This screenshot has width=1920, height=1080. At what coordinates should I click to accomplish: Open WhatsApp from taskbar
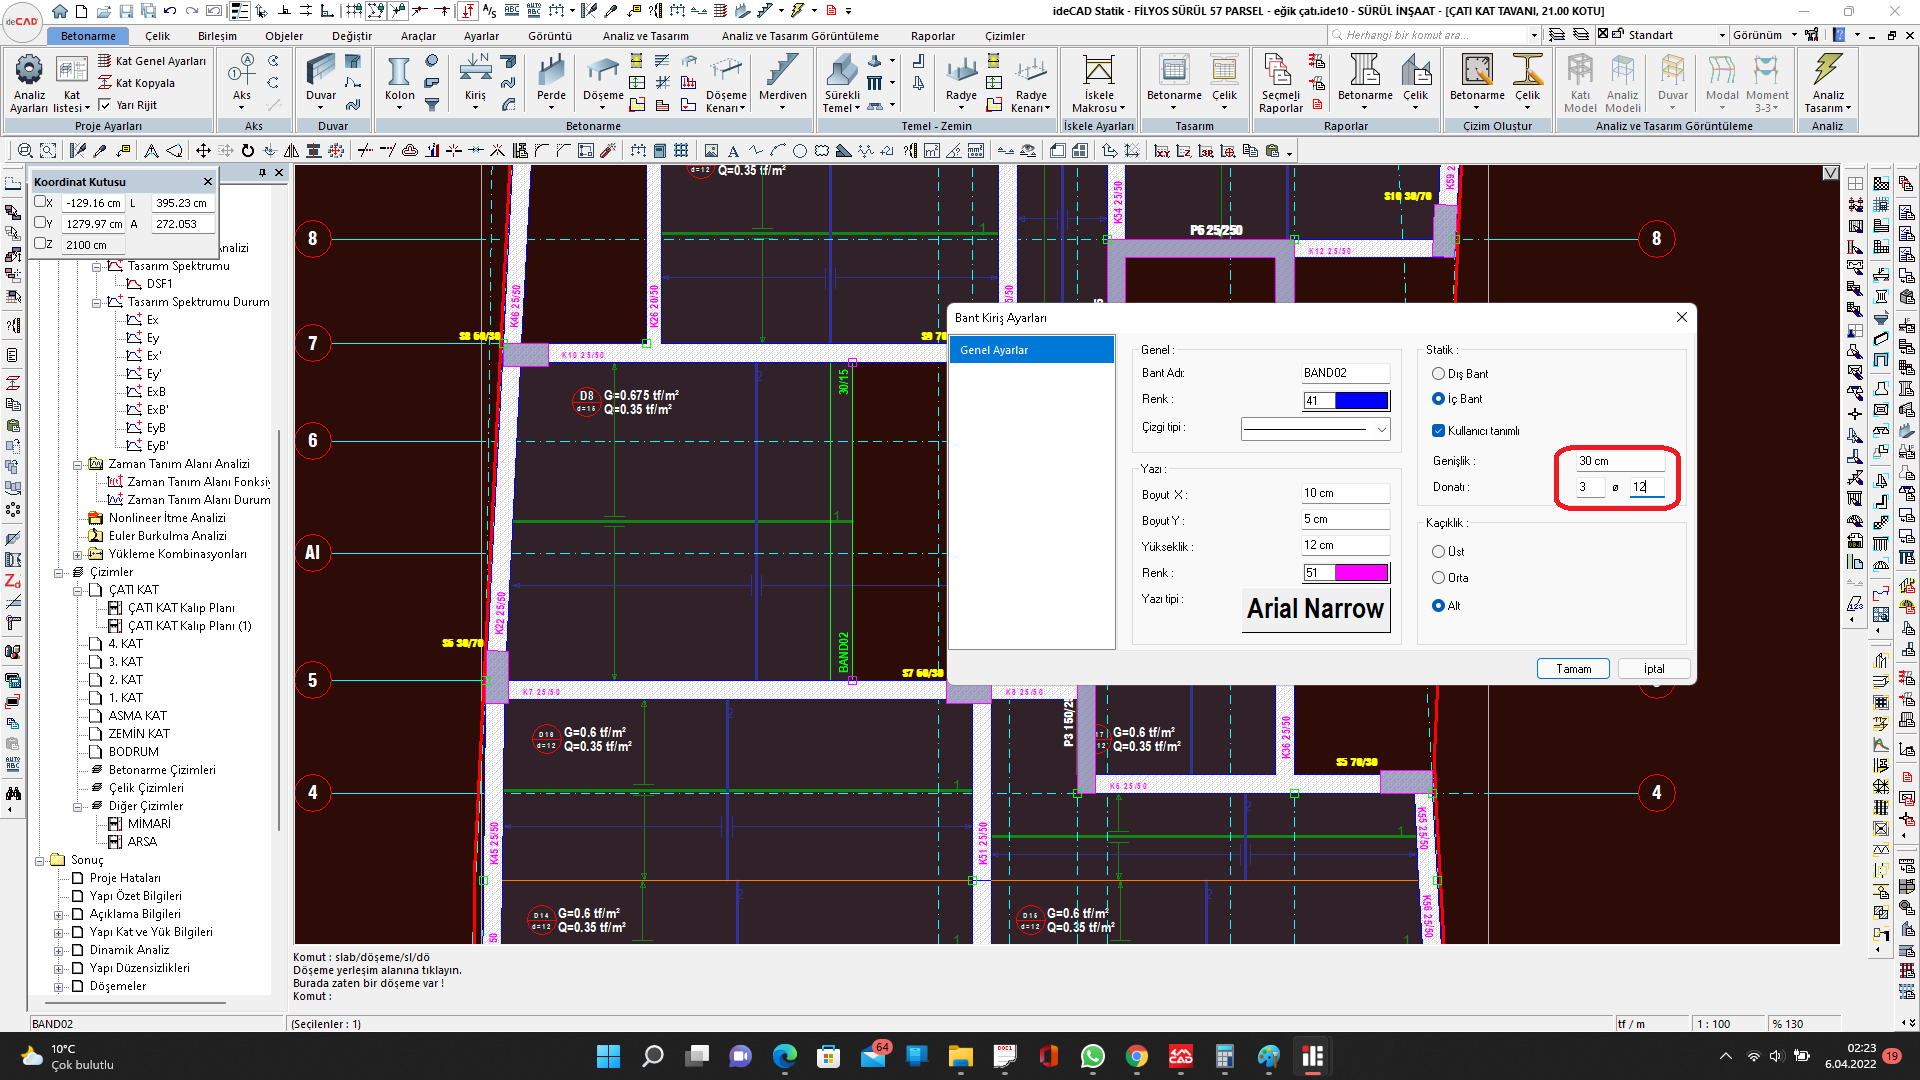(x=1092, y=1056)
